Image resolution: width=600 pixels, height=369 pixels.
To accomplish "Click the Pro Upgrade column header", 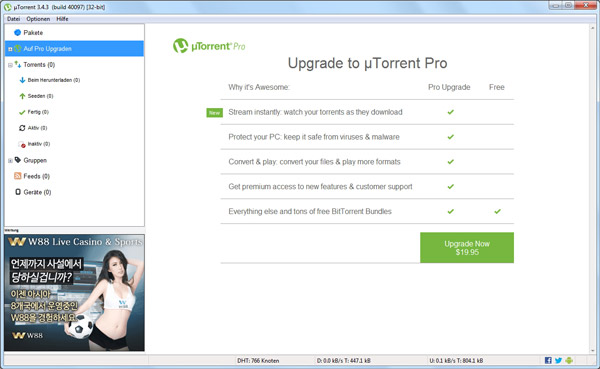I will click(x=449, y=87).
